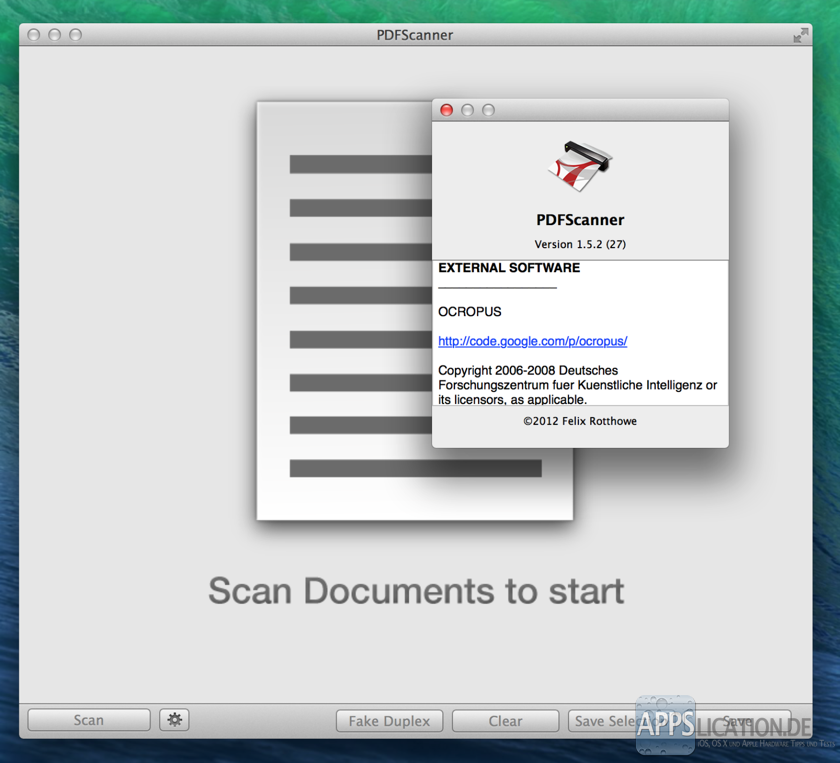840x763 pixels.
Task: Click the document placeholder page image
Action: point(415,310)
